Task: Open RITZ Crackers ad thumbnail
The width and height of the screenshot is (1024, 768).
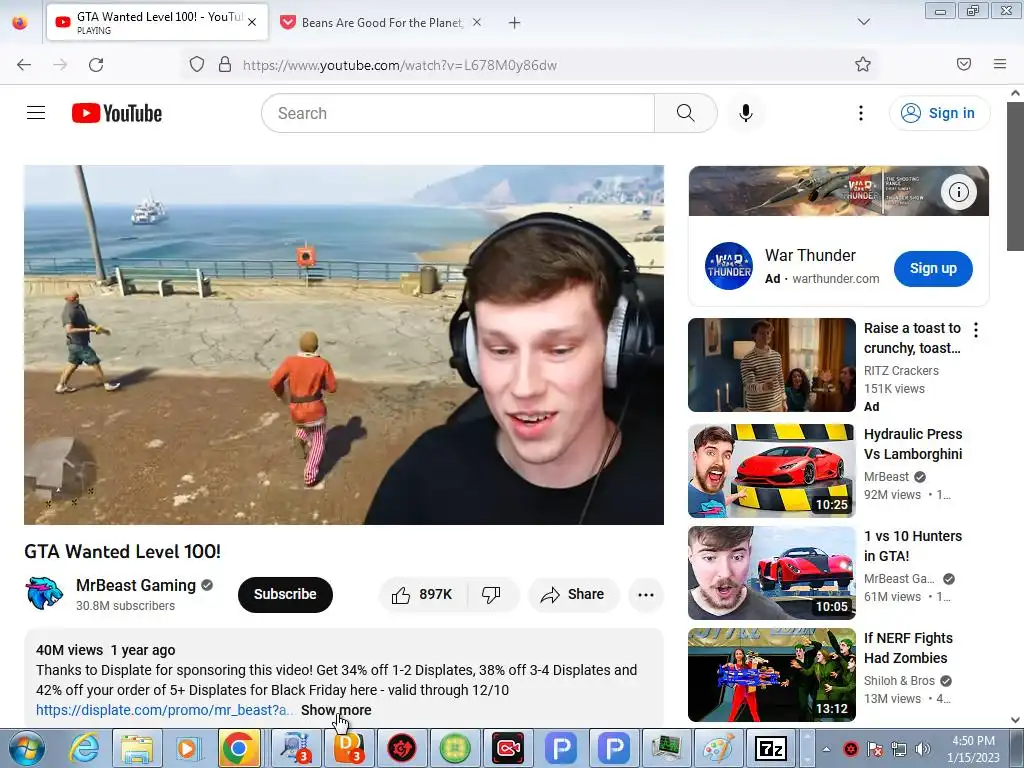Action: [771, 365]
